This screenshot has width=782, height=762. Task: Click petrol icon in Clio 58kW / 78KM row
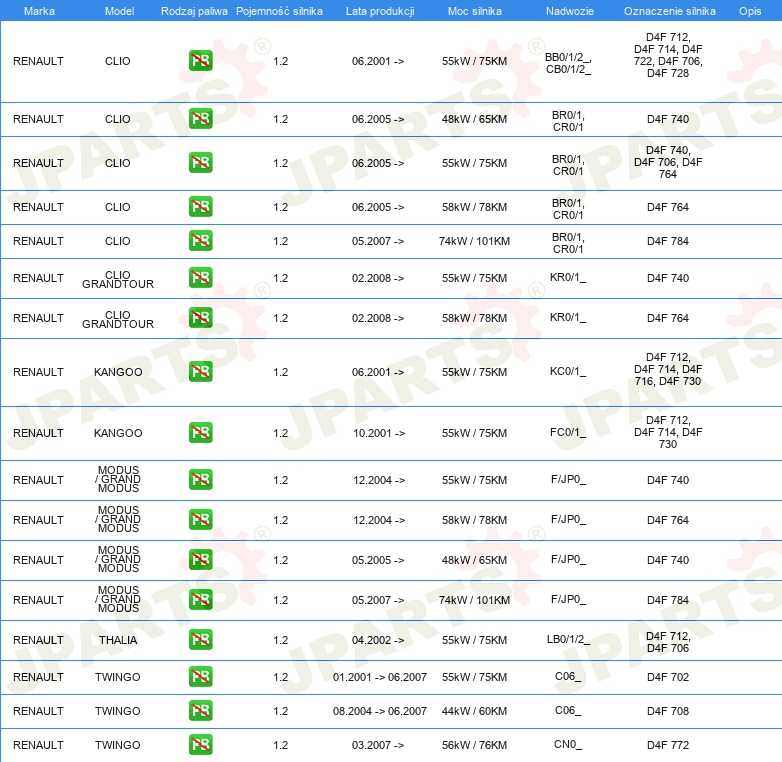point(200,206)
